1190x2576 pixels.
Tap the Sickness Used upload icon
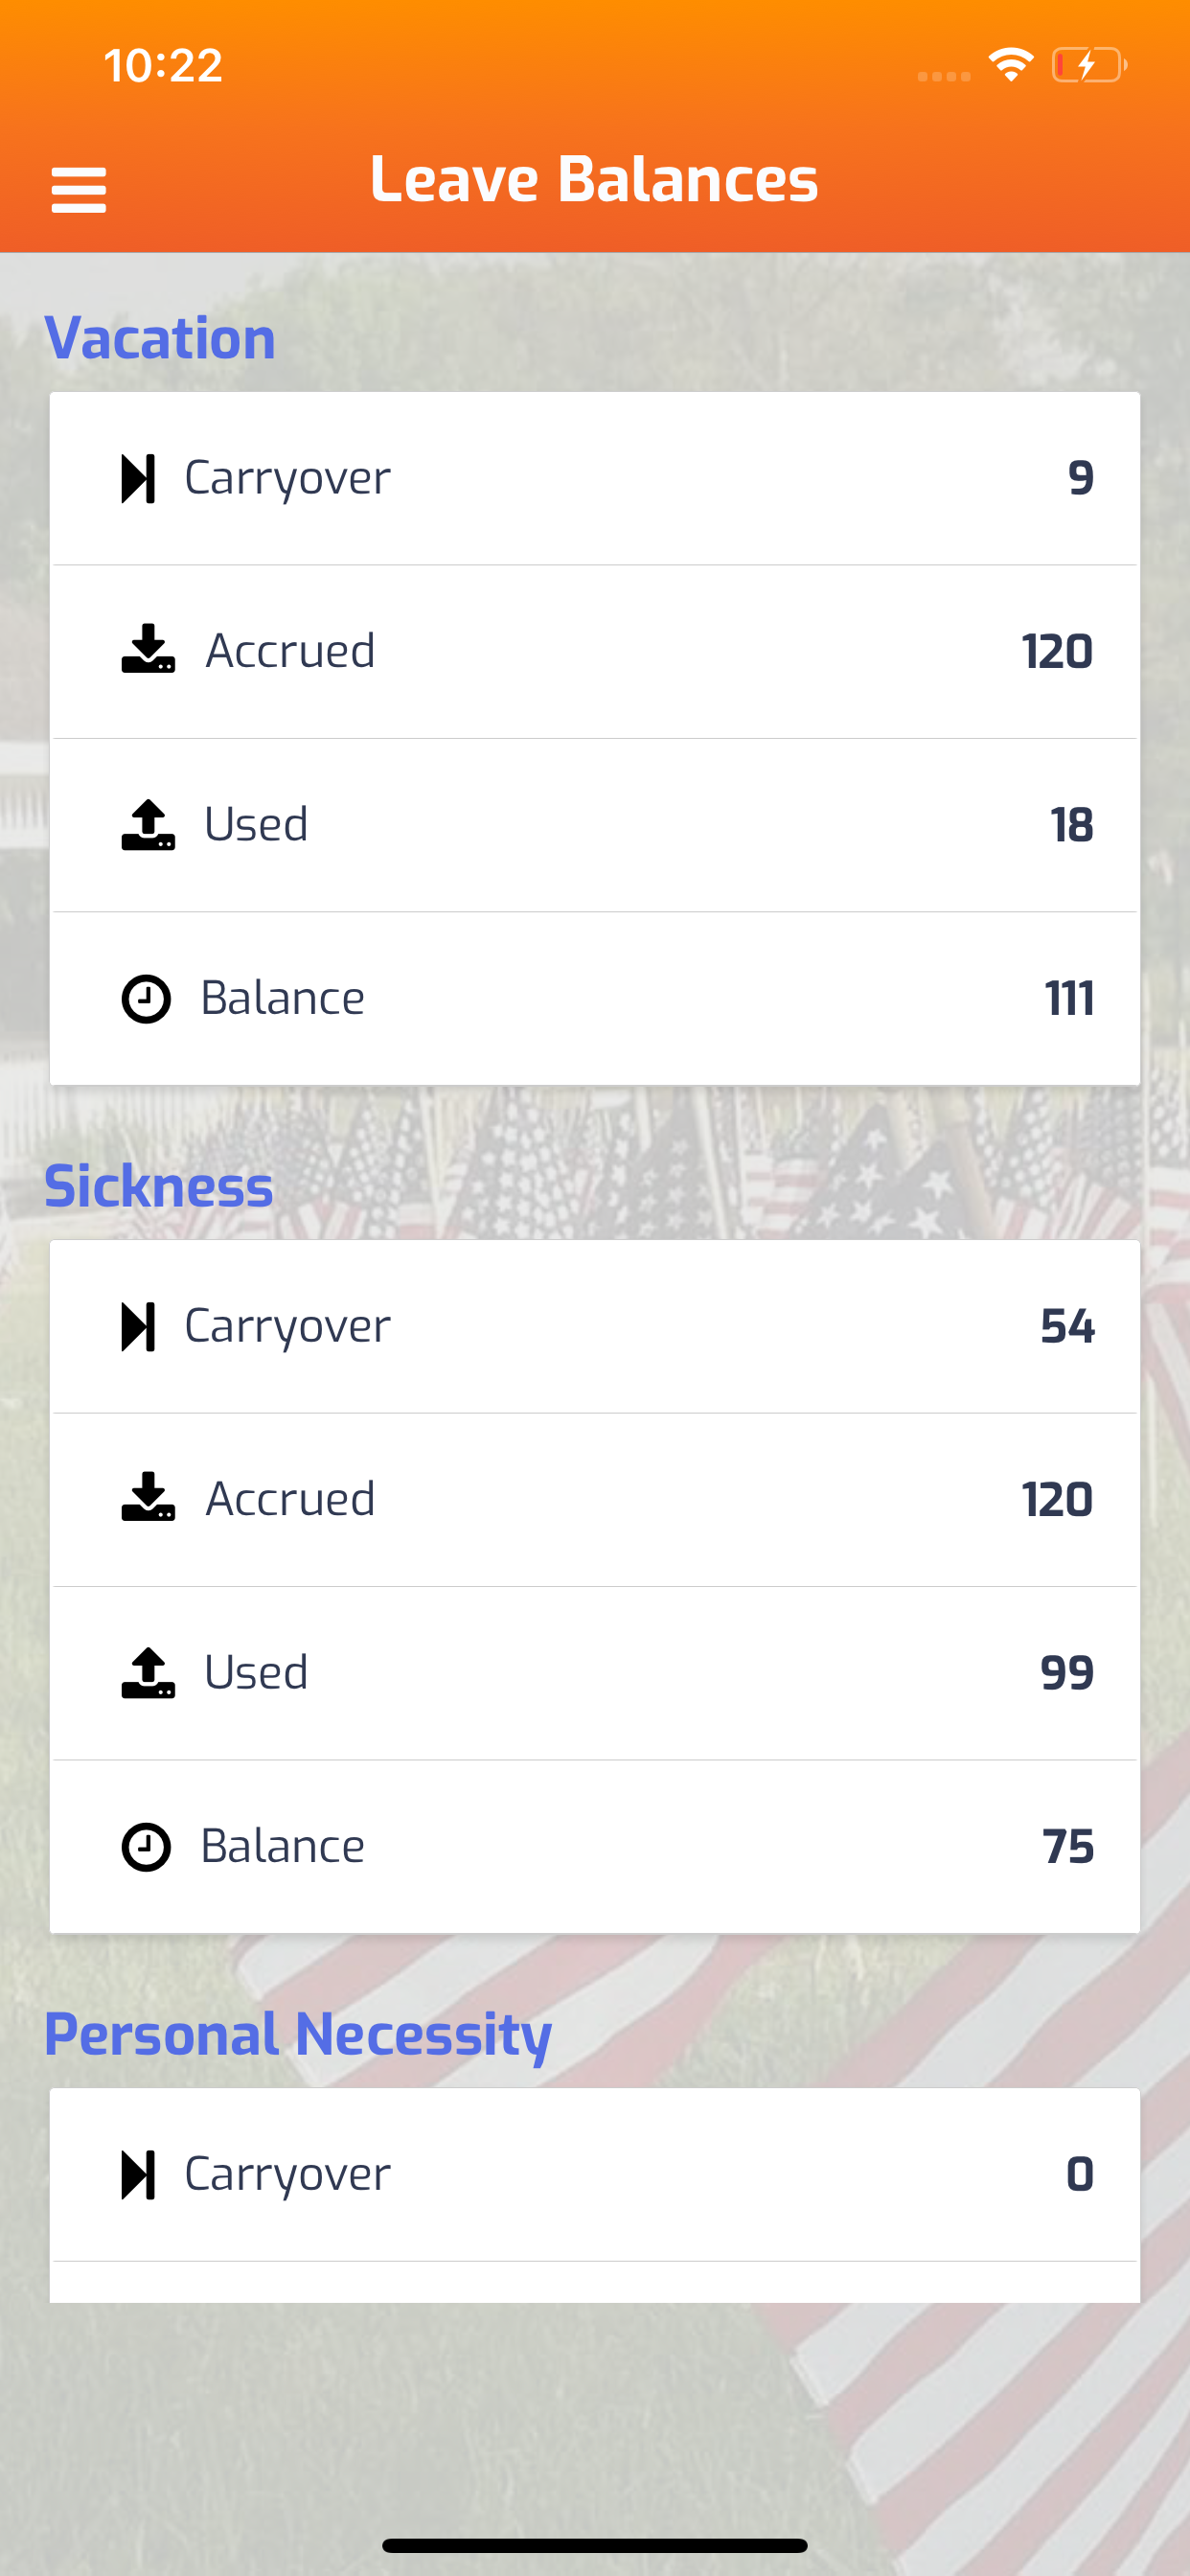148,1673
